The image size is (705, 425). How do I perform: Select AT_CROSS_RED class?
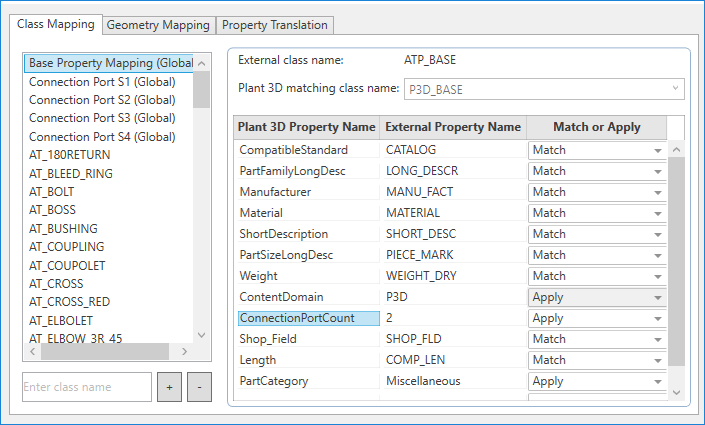tap(109, 301)
